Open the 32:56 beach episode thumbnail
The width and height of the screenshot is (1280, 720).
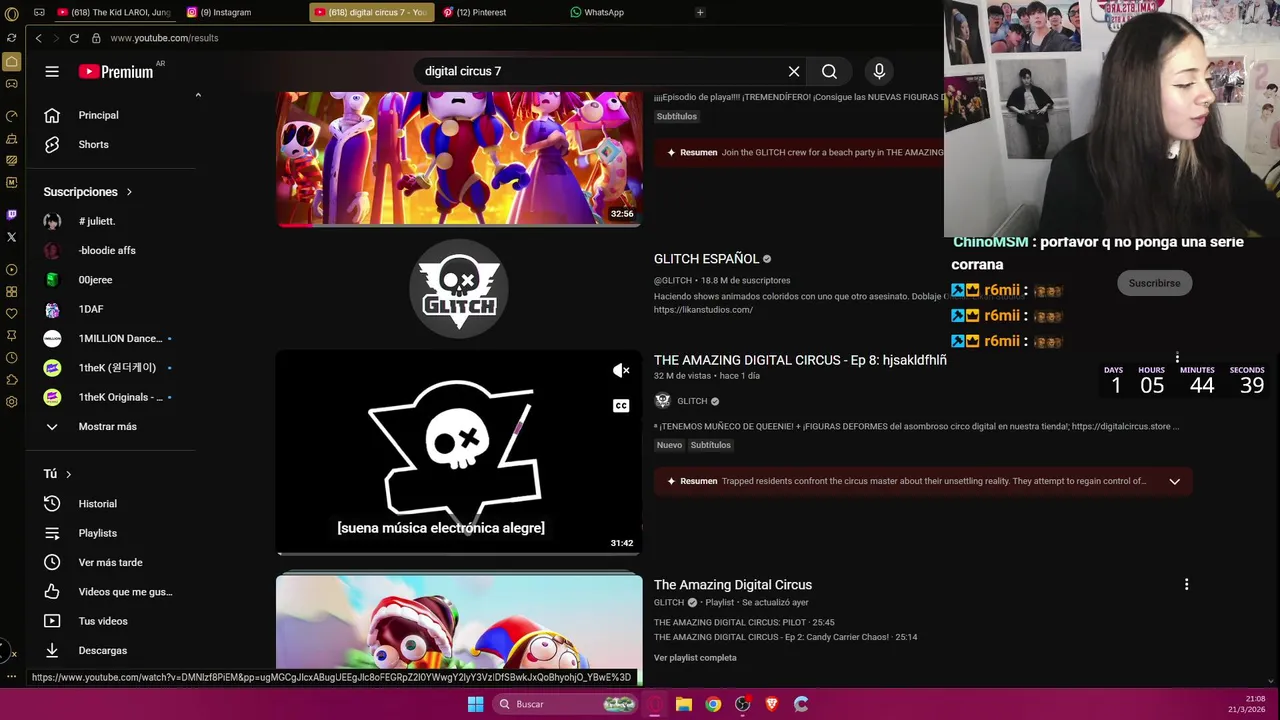tap(459, 158)
